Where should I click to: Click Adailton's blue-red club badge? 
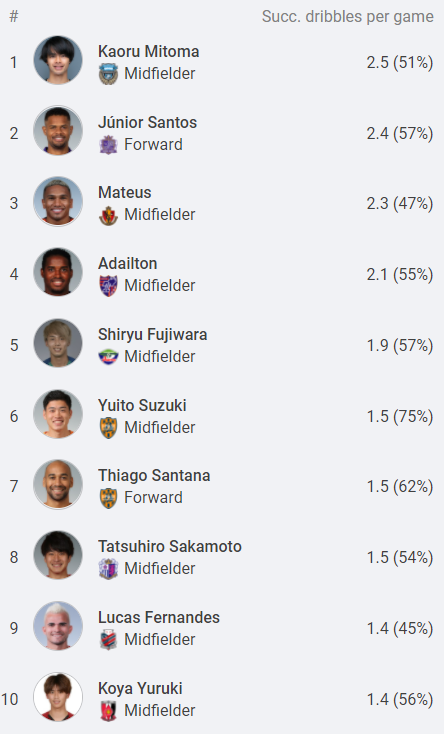pyautogui.click(x=108, y=286)
